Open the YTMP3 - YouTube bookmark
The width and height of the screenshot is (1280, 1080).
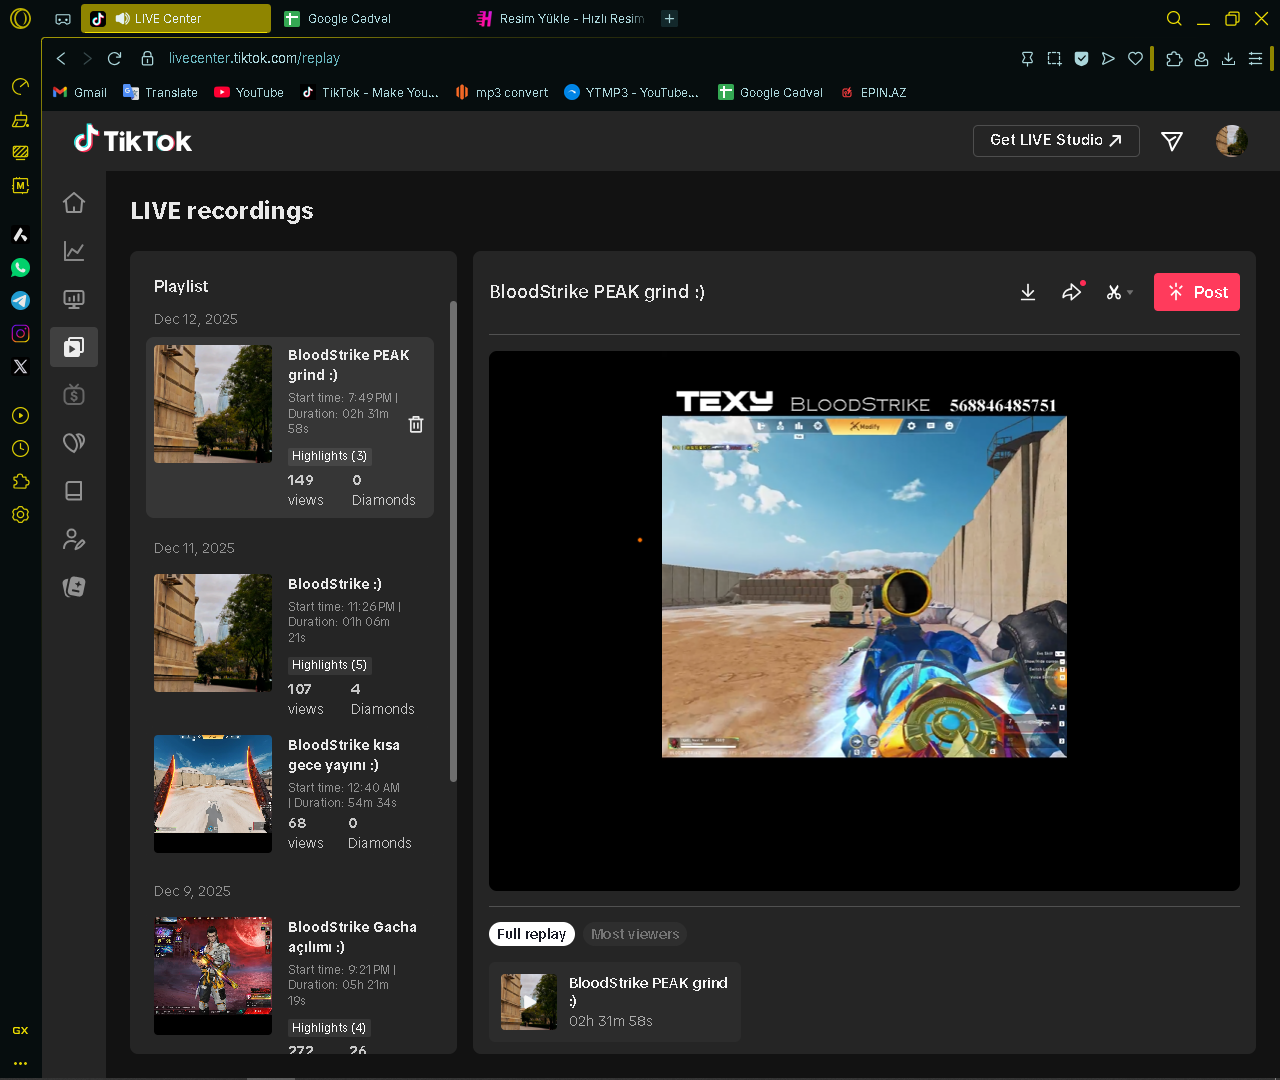tap(632, 93)
